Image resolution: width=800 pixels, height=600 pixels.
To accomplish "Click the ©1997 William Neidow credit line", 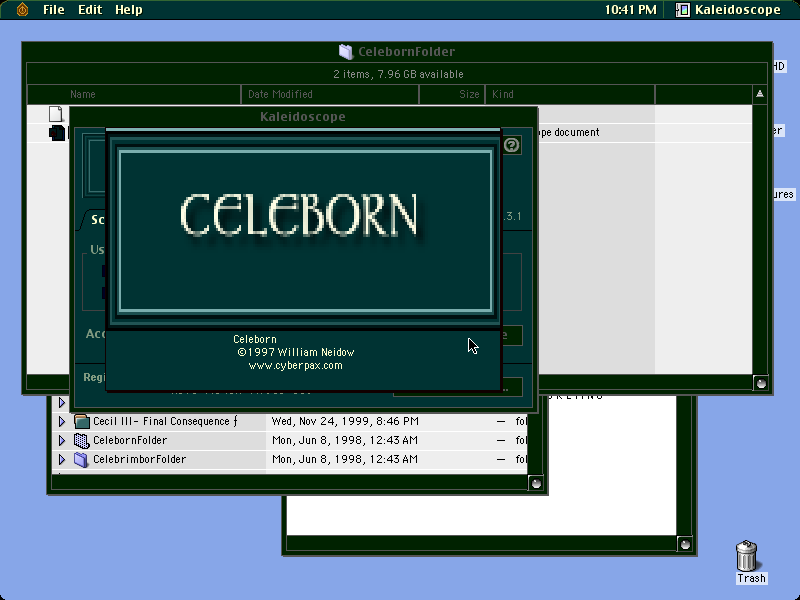I will point(295,352).
